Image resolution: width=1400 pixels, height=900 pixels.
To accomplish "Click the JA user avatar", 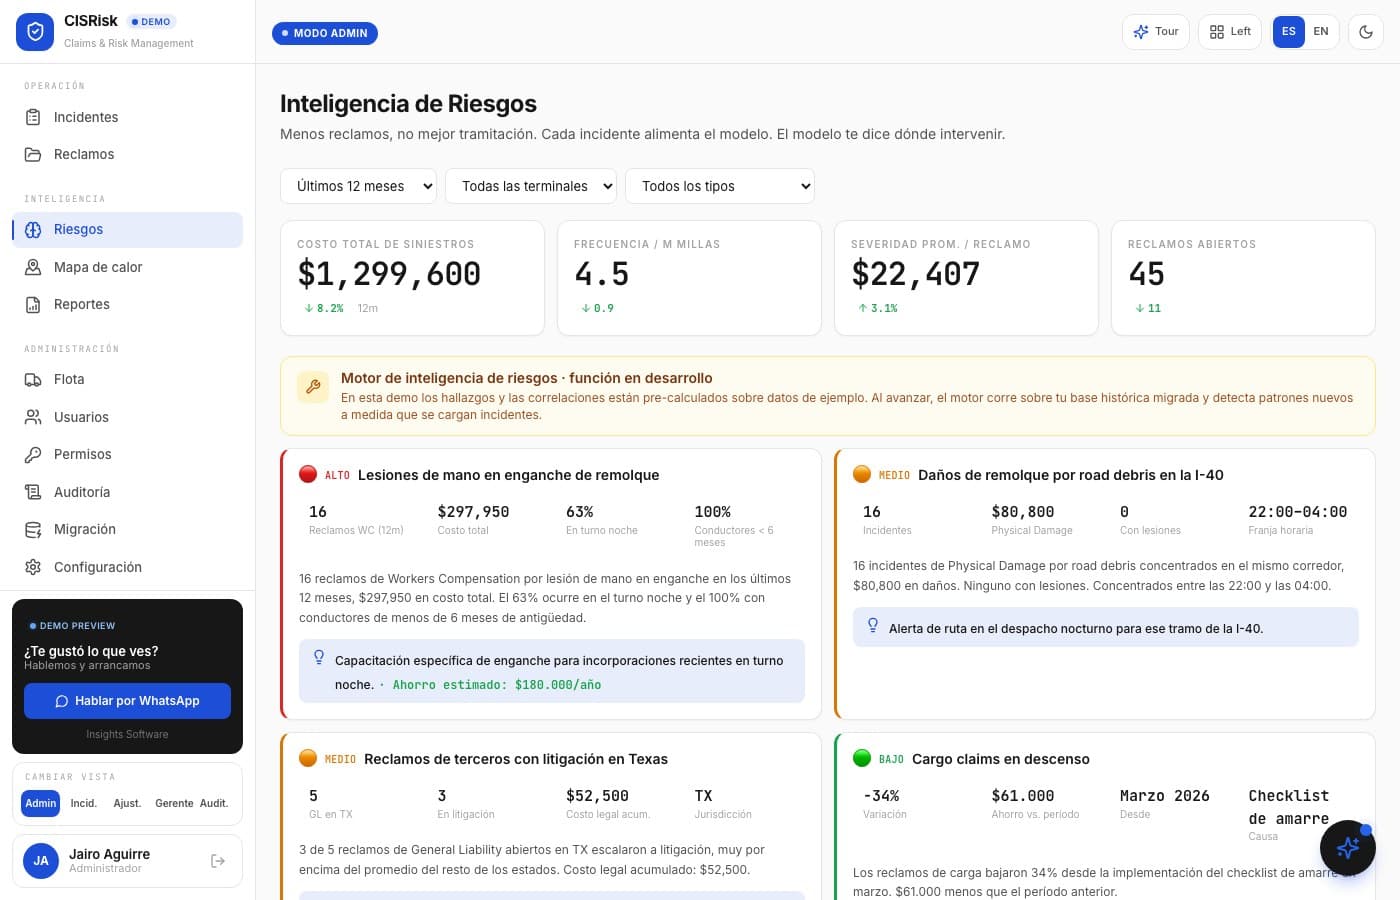I will click(x=41, y=861).
